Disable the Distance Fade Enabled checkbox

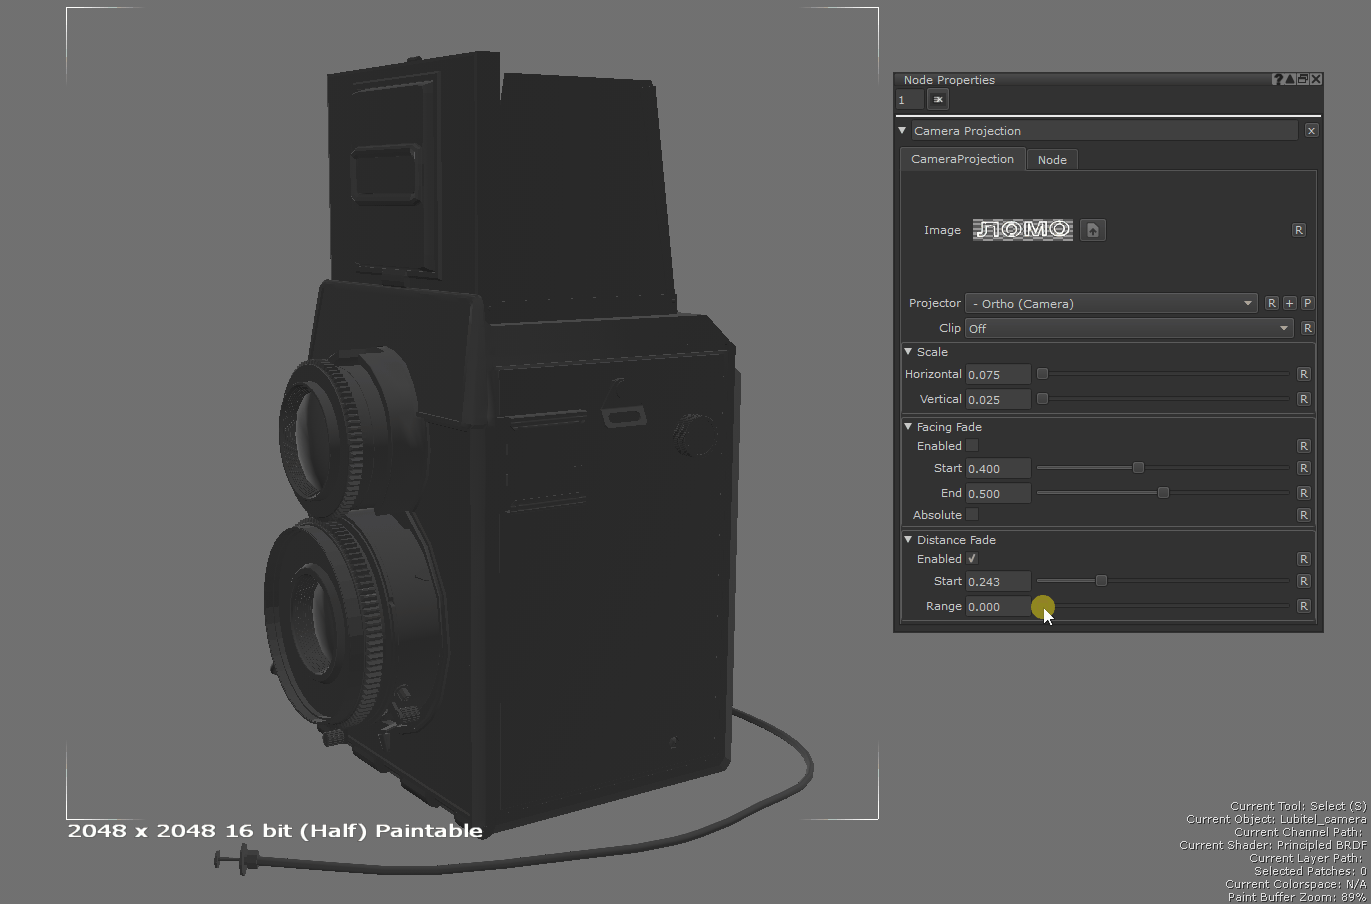972,559
